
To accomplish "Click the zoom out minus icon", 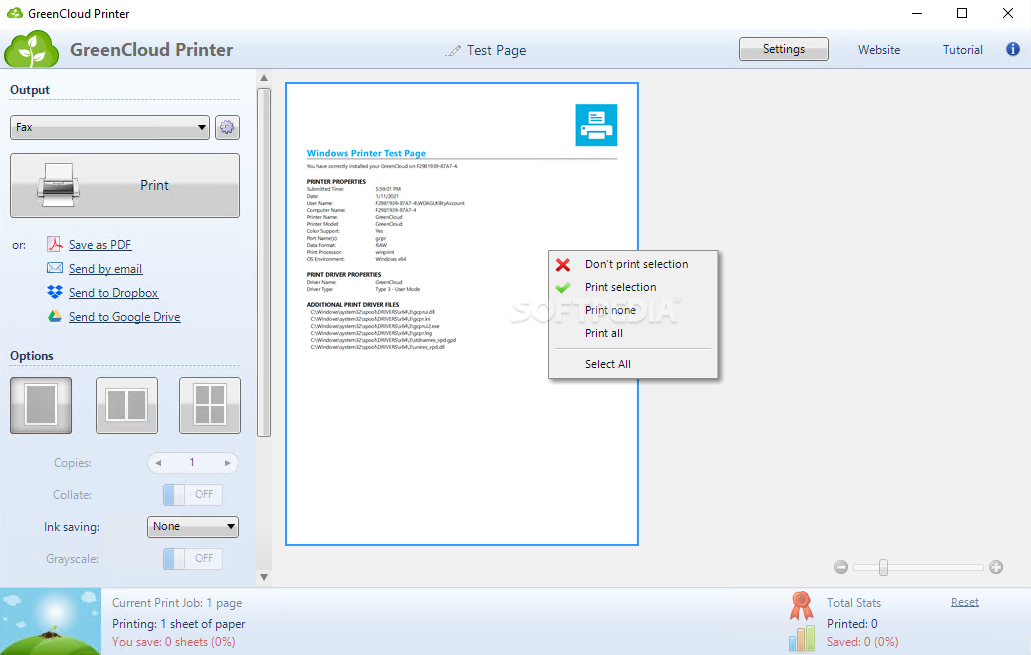I will pos(841,567).
